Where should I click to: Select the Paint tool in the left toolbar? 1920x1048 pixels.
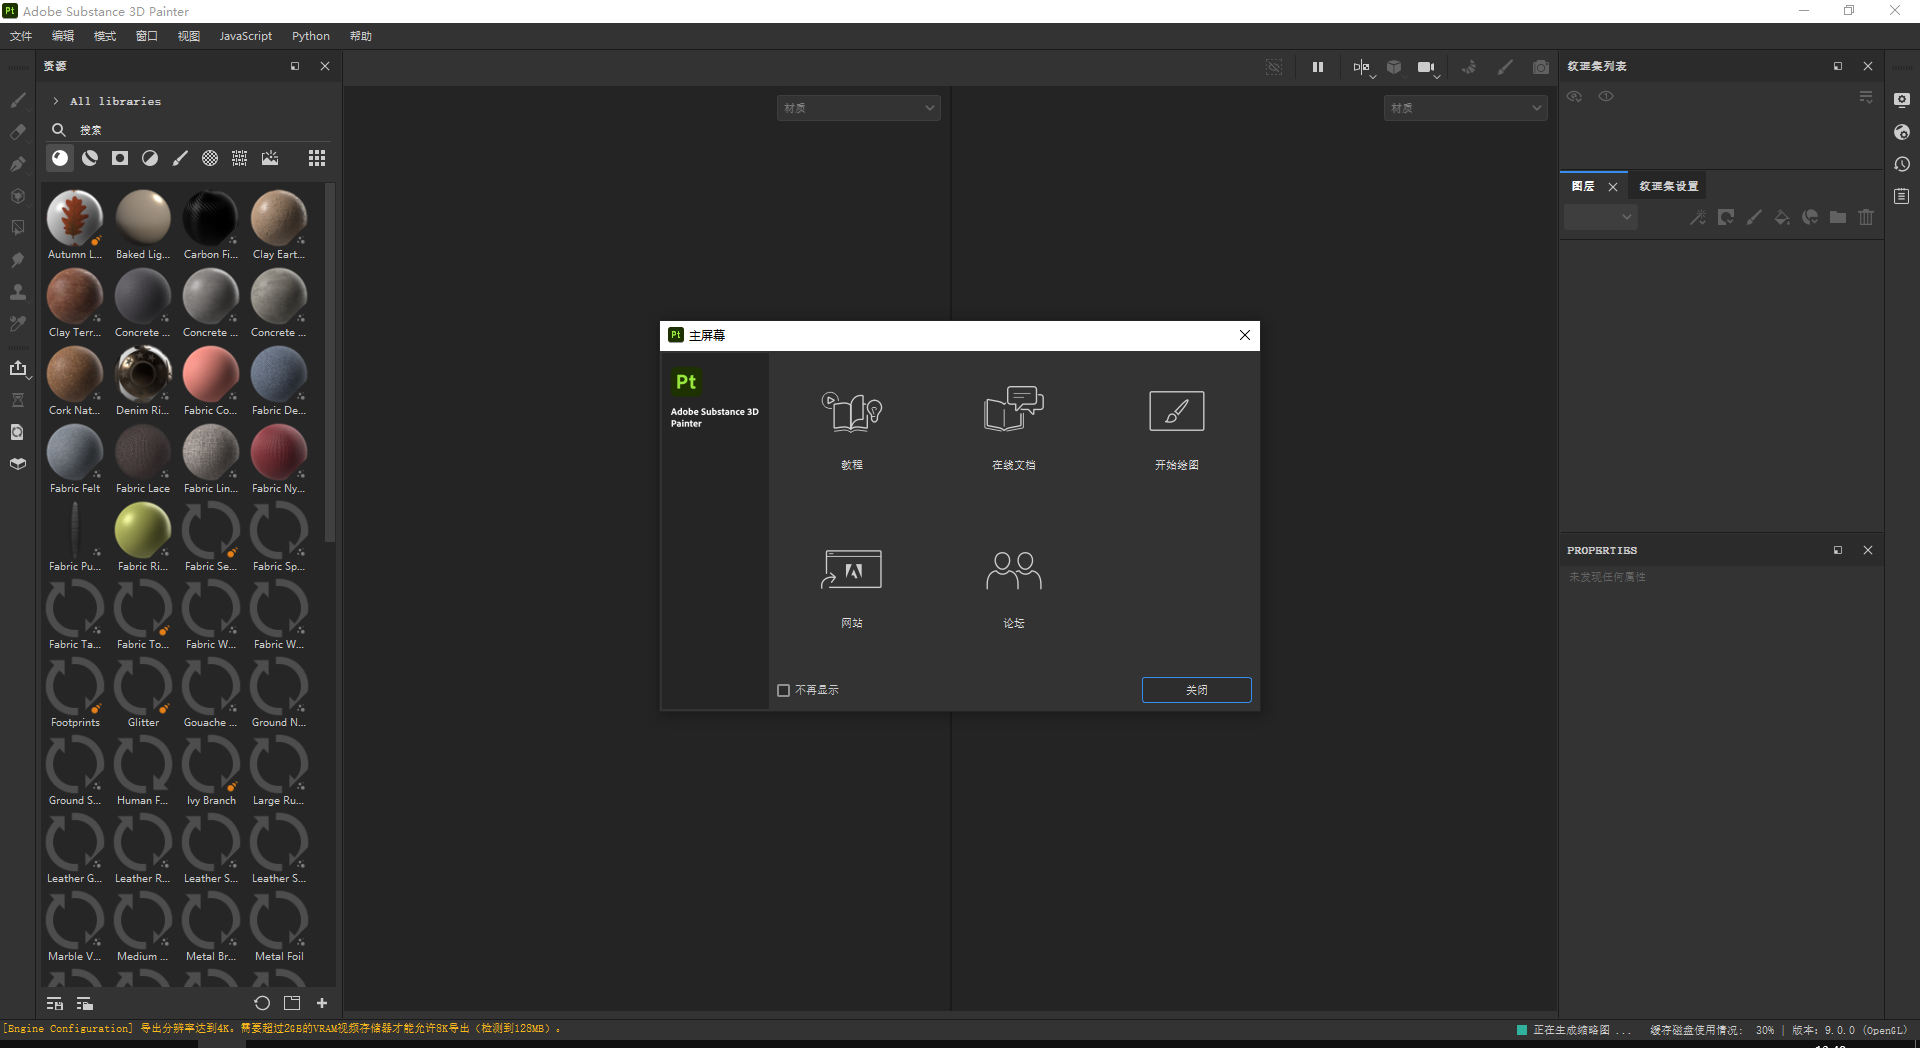[18, 101]
